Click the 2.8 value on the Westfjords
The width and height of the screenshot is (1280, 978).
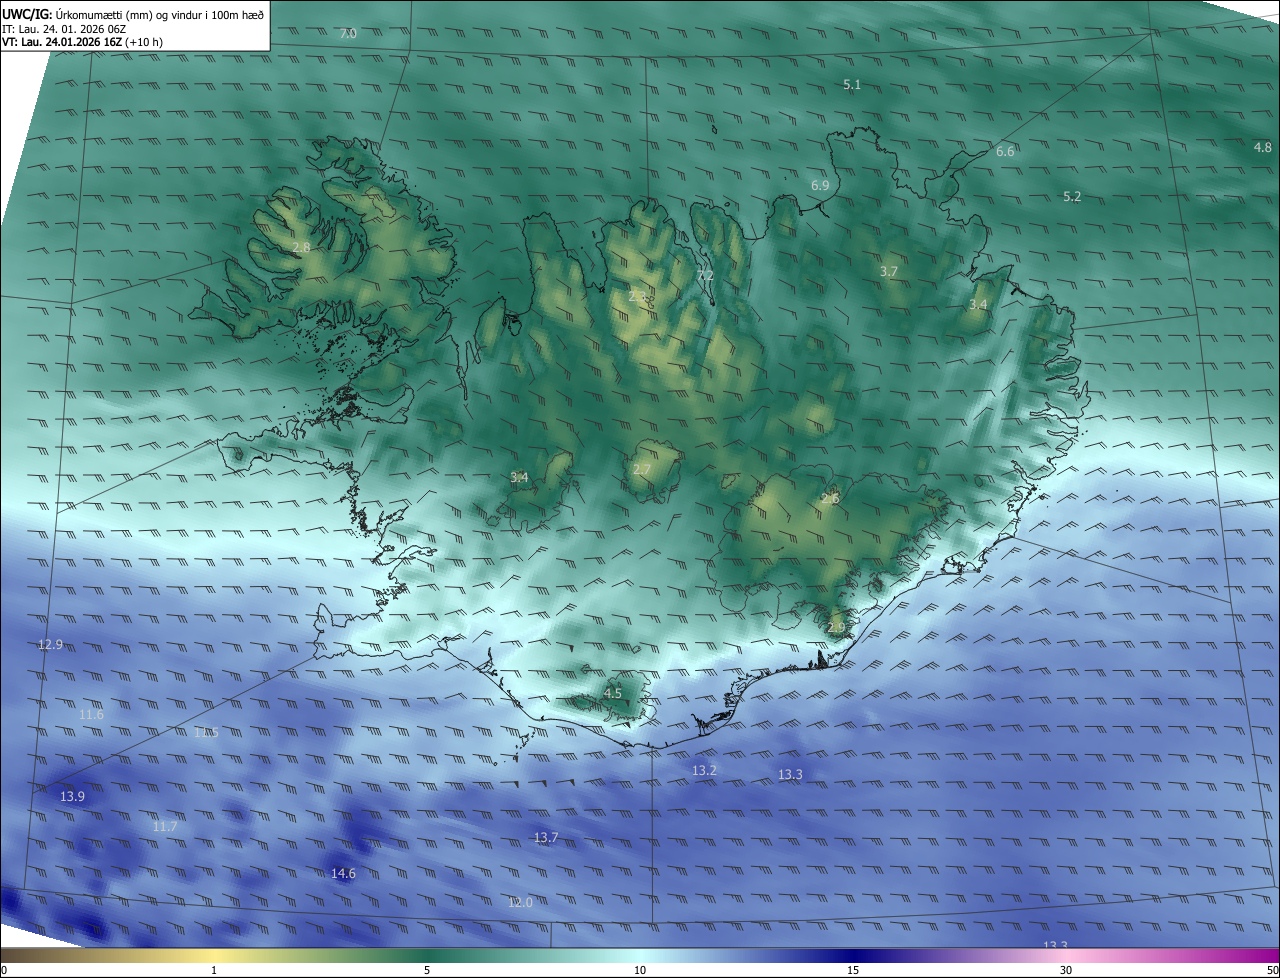[x=302, y=247]
